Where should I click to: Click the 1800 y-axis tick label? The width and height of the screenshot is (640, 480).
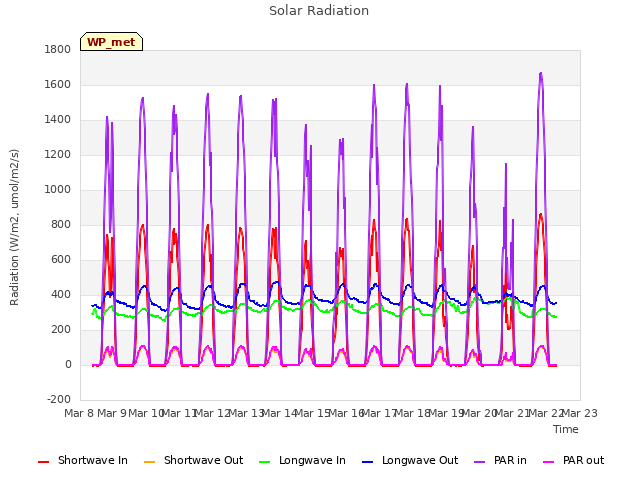point(58,49)
